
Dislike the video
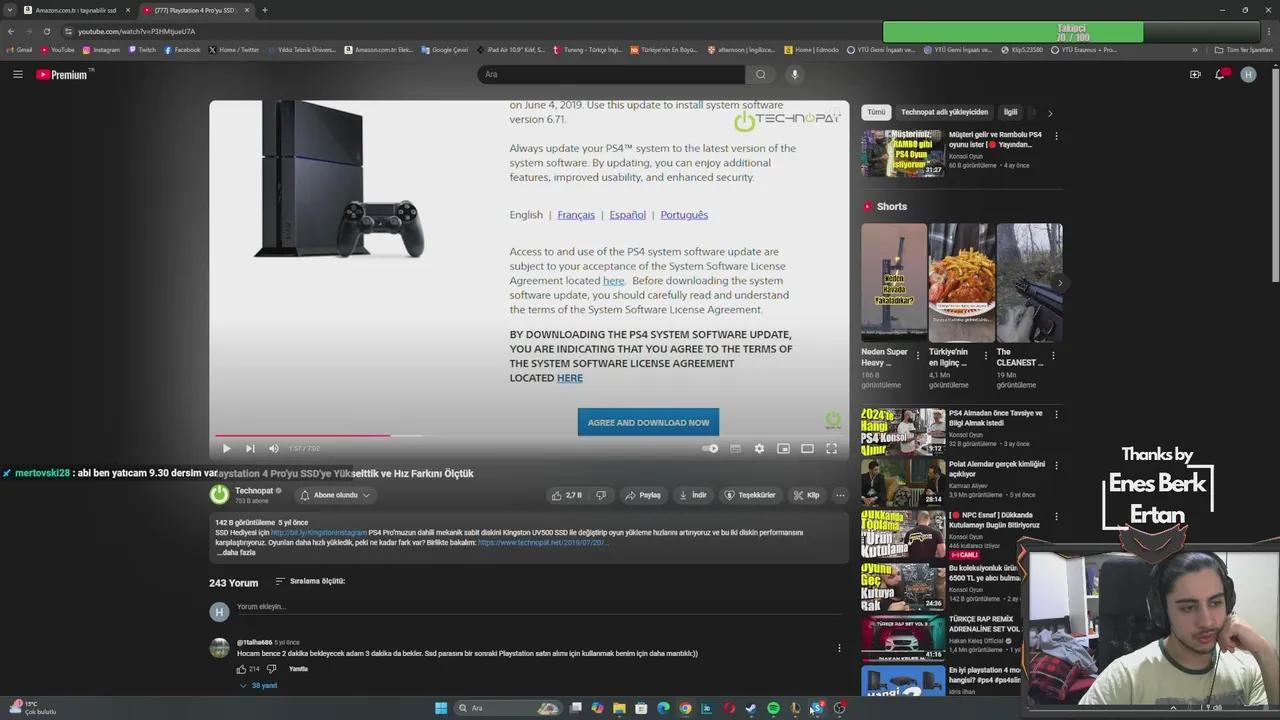[x=601, y=495]
